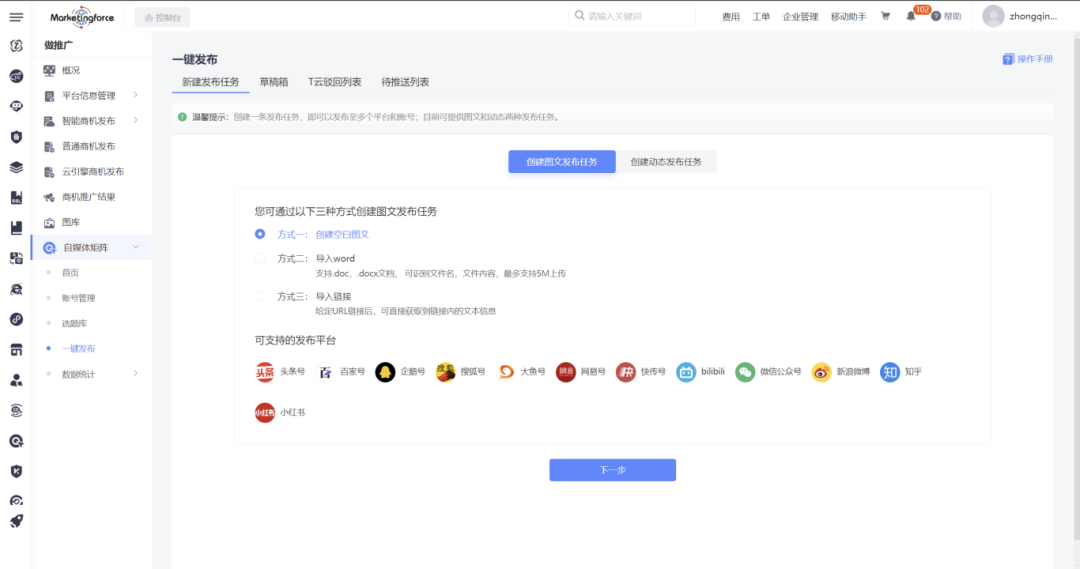Click the hamburger menu icon at top left
The image size is (1080, 569).
(16, 17)
